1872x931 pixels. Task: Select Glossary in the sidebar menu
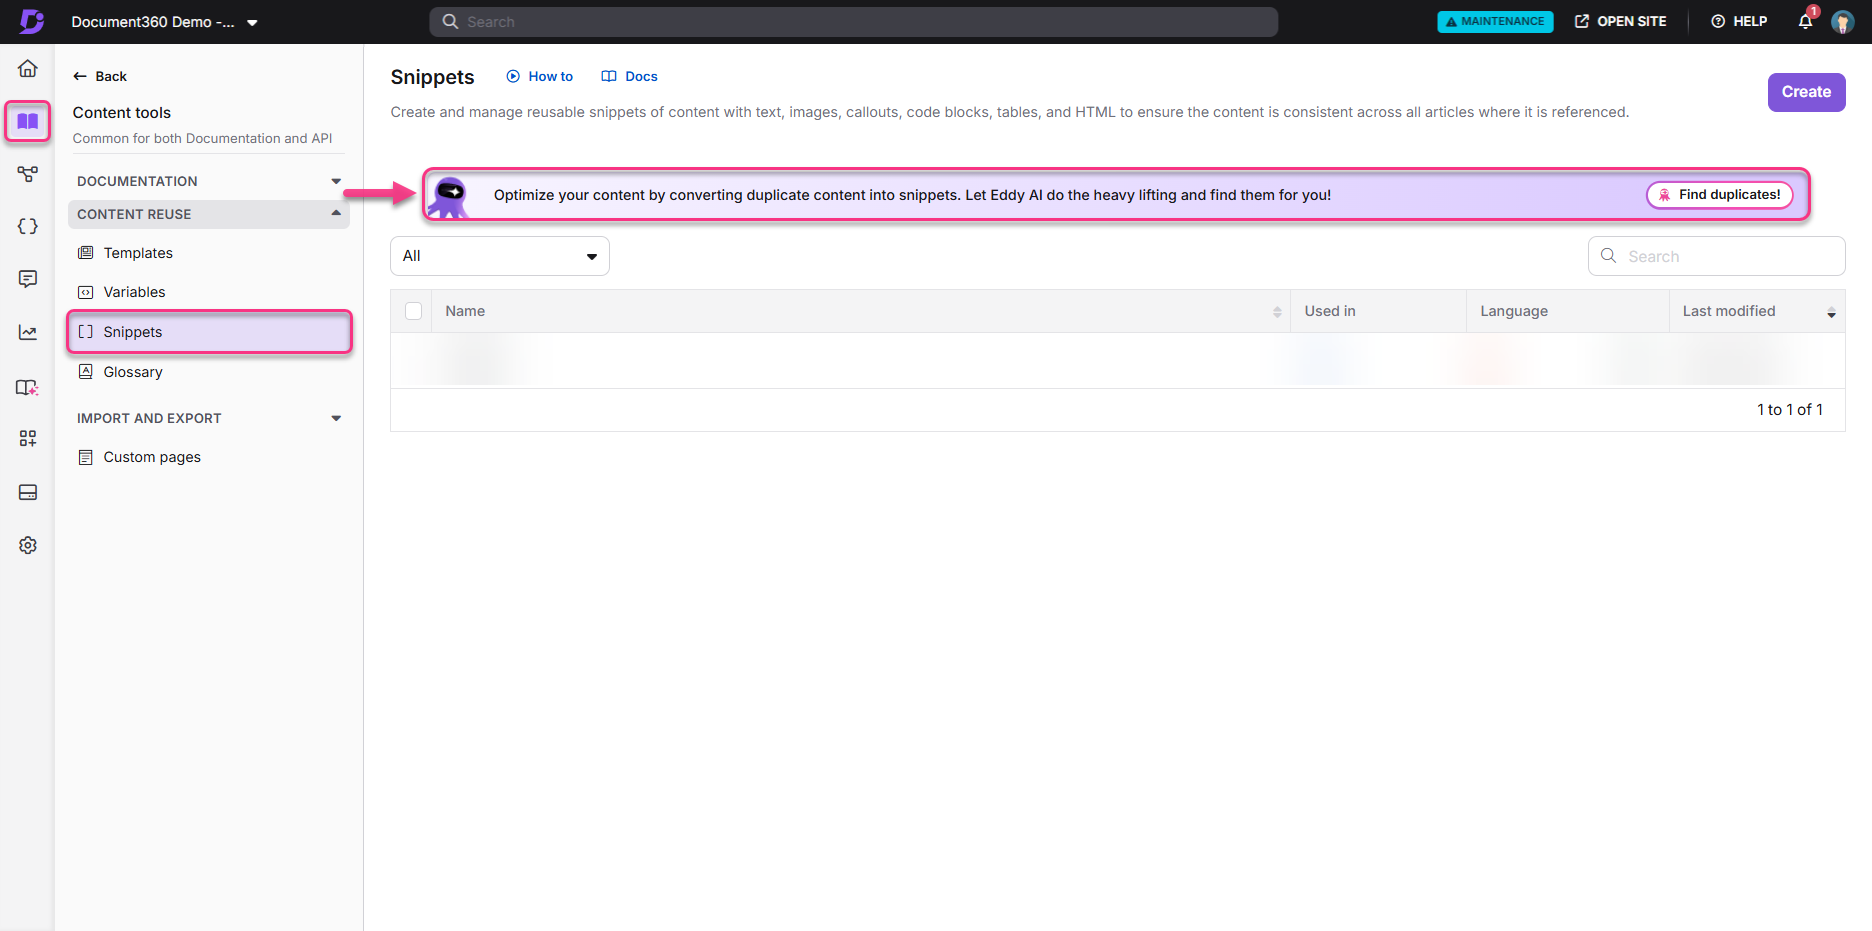(132, 371)
